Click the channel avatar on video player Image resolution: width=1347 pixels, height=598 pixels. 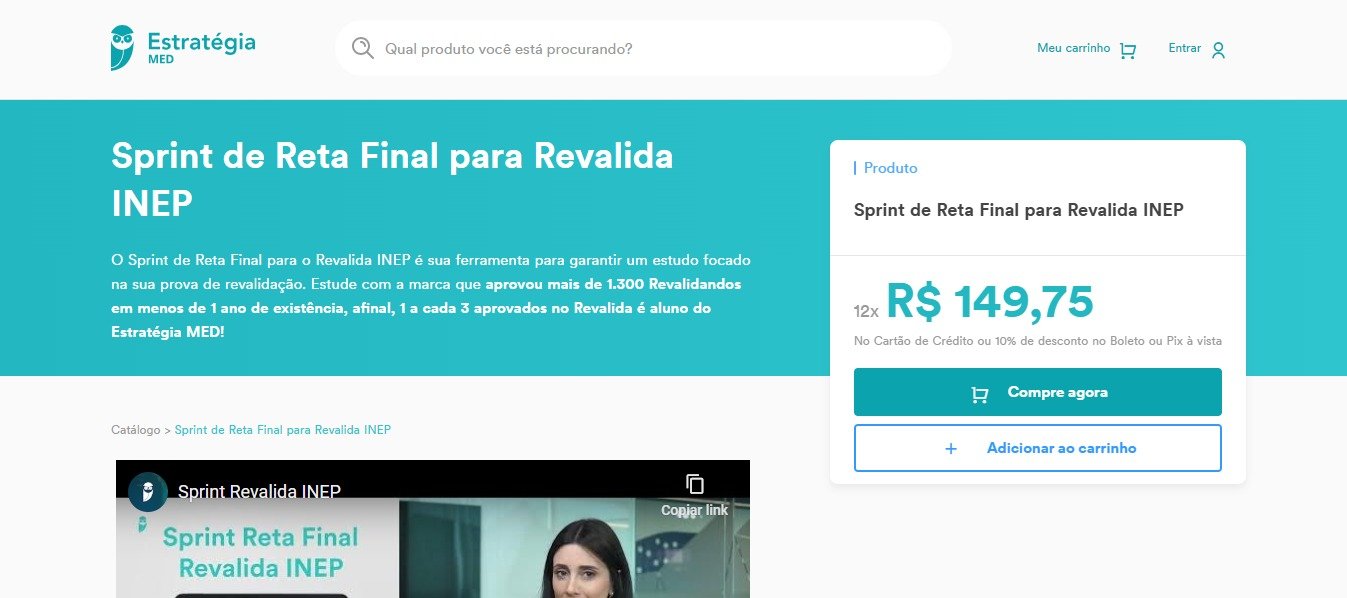click(x=148, y=492)
